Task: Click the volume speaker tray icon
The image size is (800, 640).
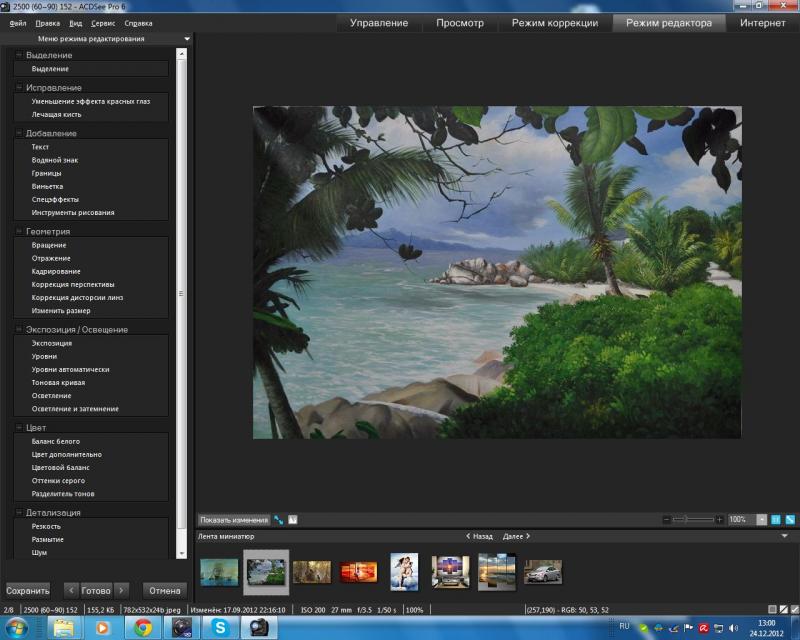Action: 734,628
